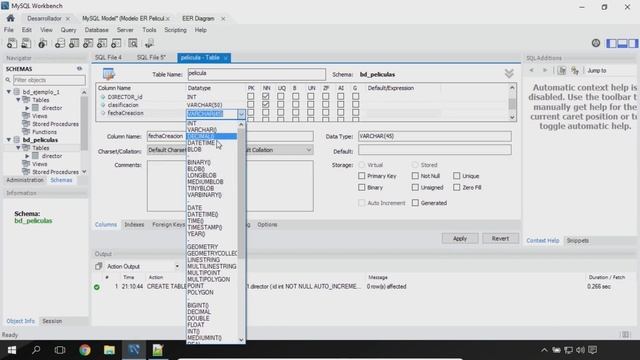The height and width of the screenshot is (360, 640).
Task: Enable Primary Key checkbox in column details
Action: coord(362,176)
